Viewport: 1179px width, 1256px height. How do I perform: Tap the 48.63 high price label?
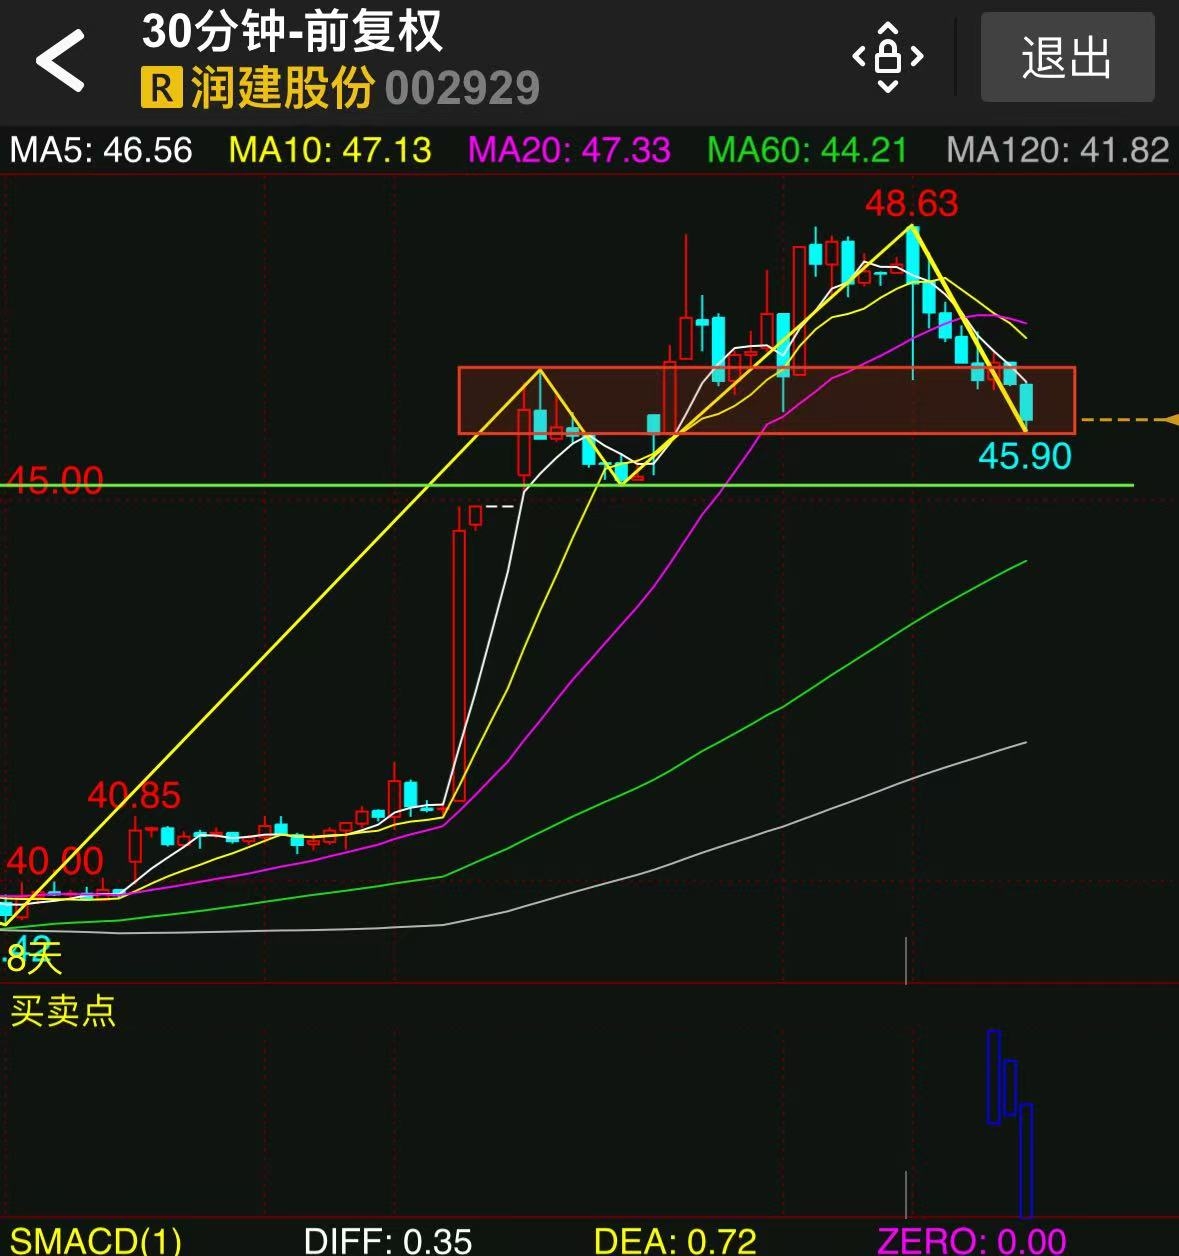point(911,203)
